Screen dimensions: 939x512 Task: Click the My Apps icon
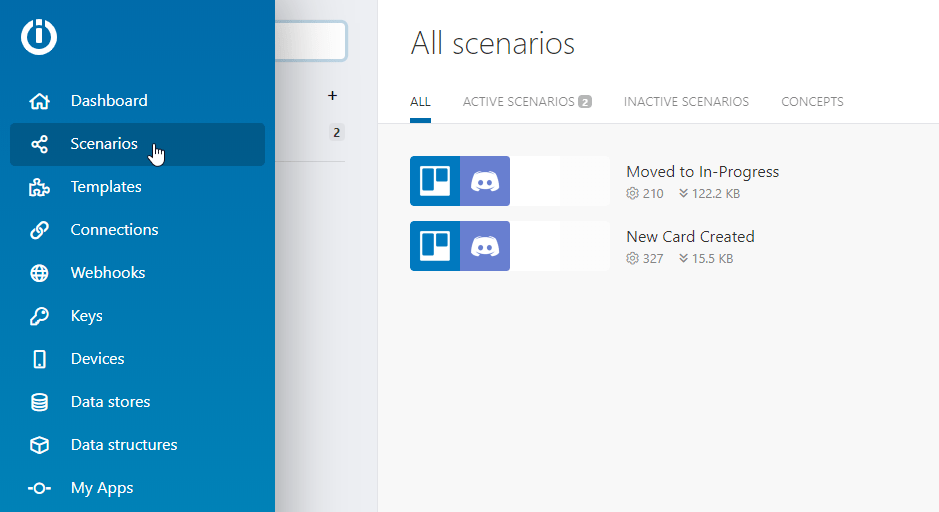pos(40,489)
